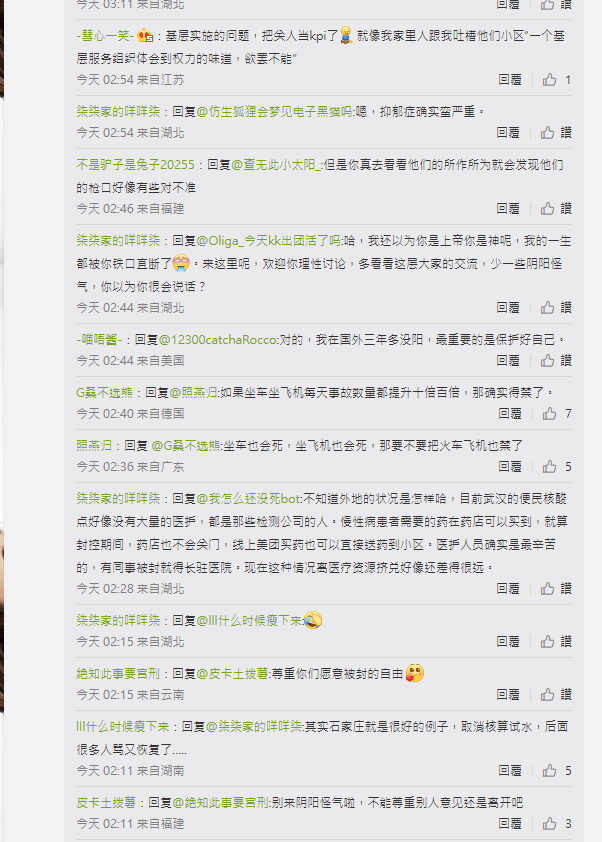The width and height of the screenshot is (602, 842).
Task: Reply to 照燕归's comment from 广东
Action: click(x=510, y=467)
